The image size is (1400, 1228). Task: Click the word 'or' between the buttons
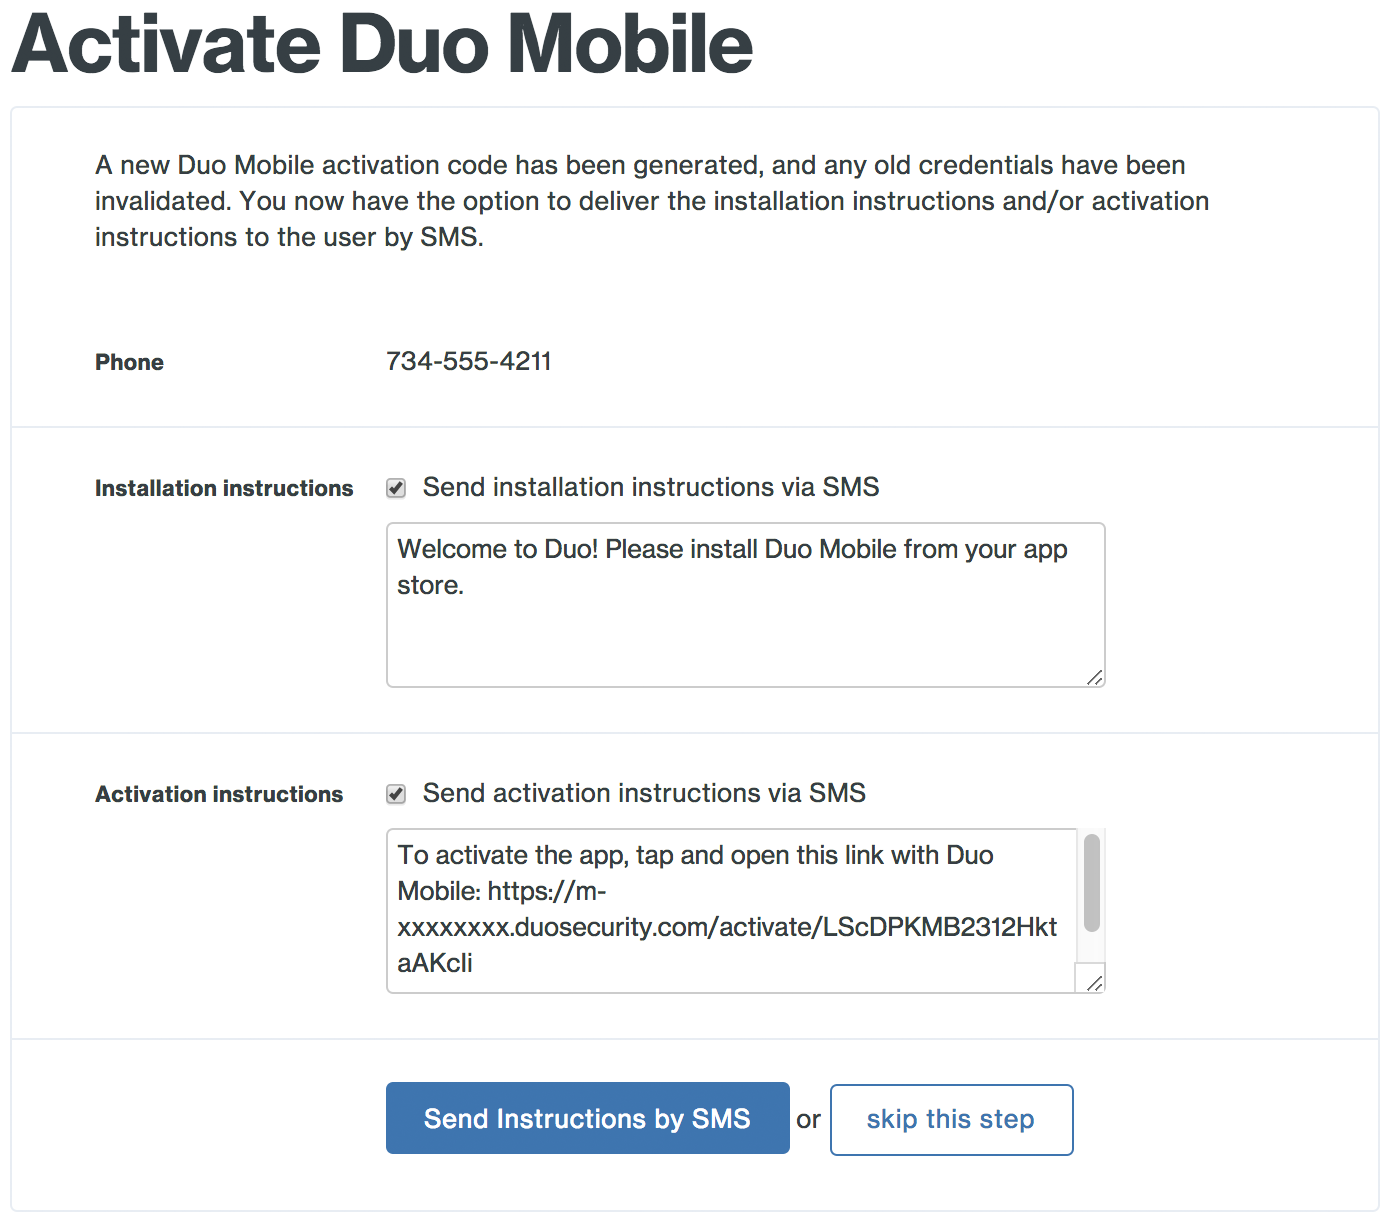pos(808,1119)
